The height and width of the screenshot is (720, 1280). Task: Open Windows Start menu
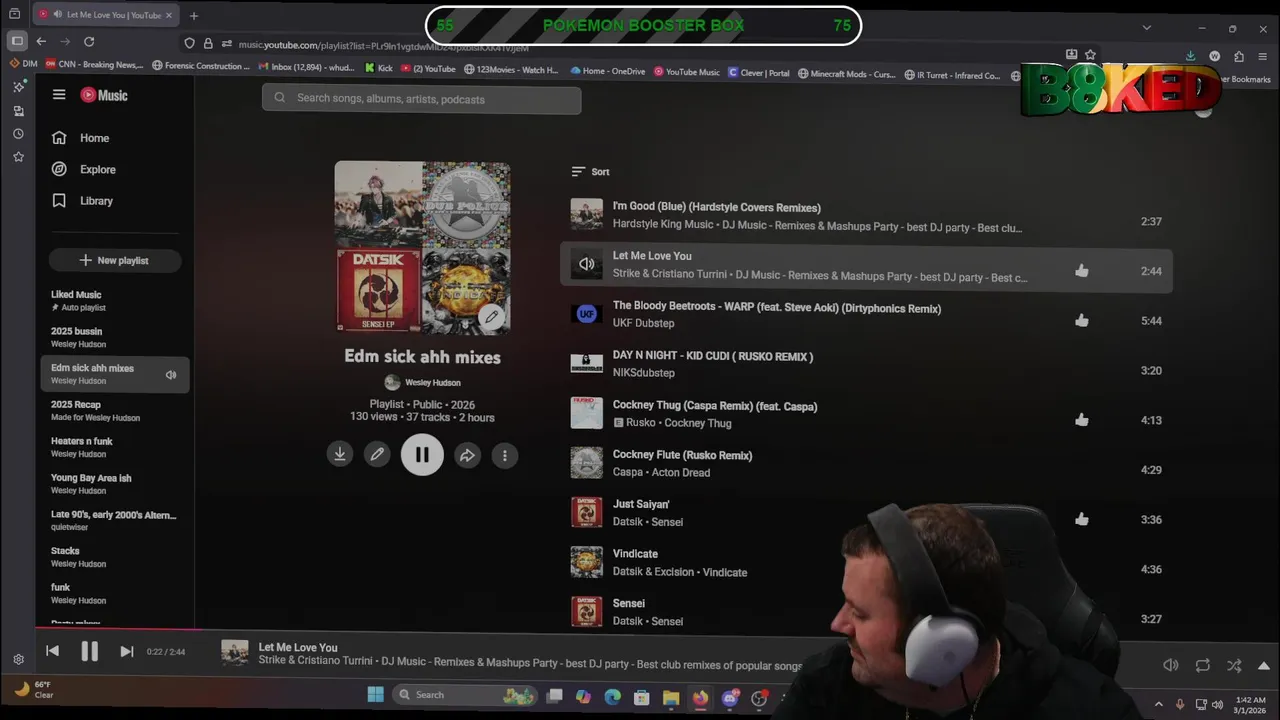[x=376, y=695]
